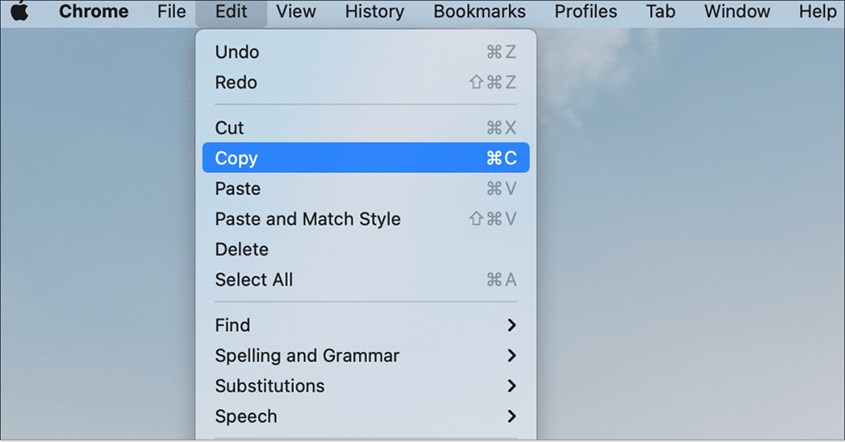The image size is (845, 442).
Task: Open the Window menu
Action: [737, 11]
